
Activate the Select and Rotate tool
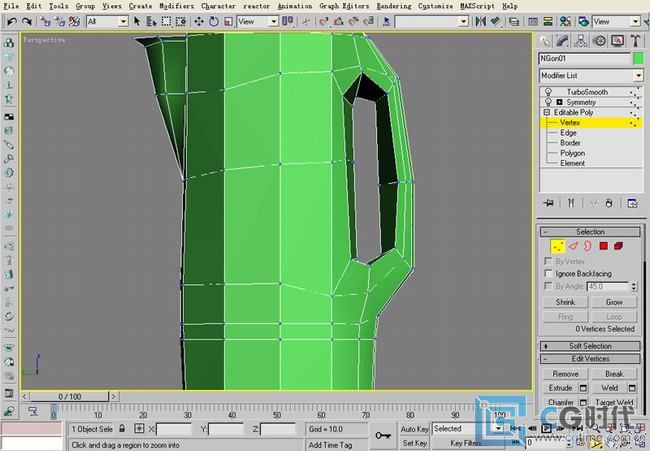[x=213, y=21]
